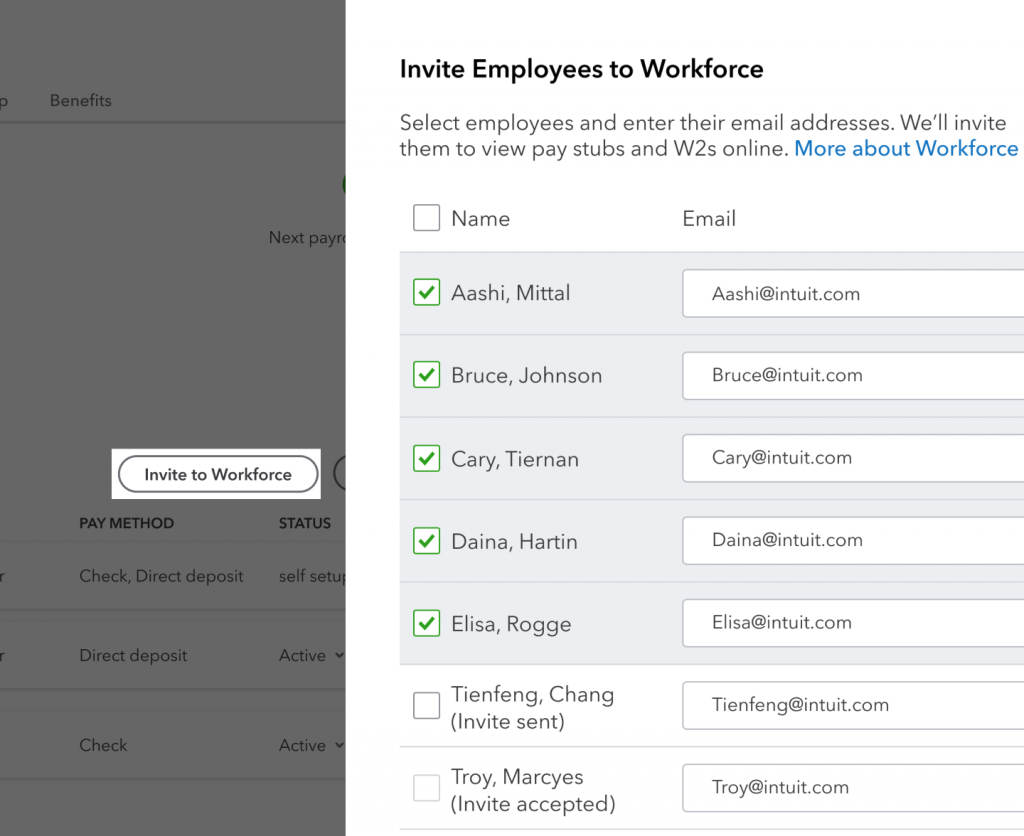Open the More about Workforce link
The width and height of the screenshot is (1024, 836).
click(906, 148)
